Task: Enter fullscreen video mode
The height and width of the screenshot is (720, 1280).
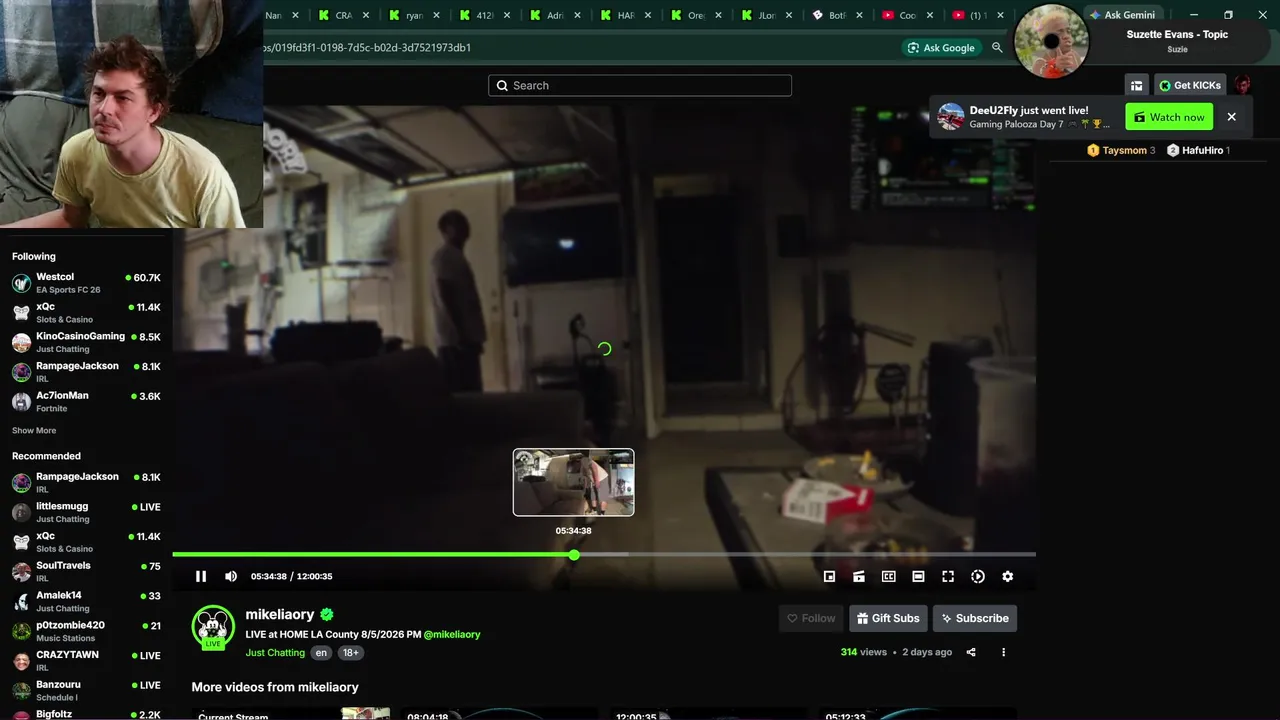Action: (x=948, y=576)
